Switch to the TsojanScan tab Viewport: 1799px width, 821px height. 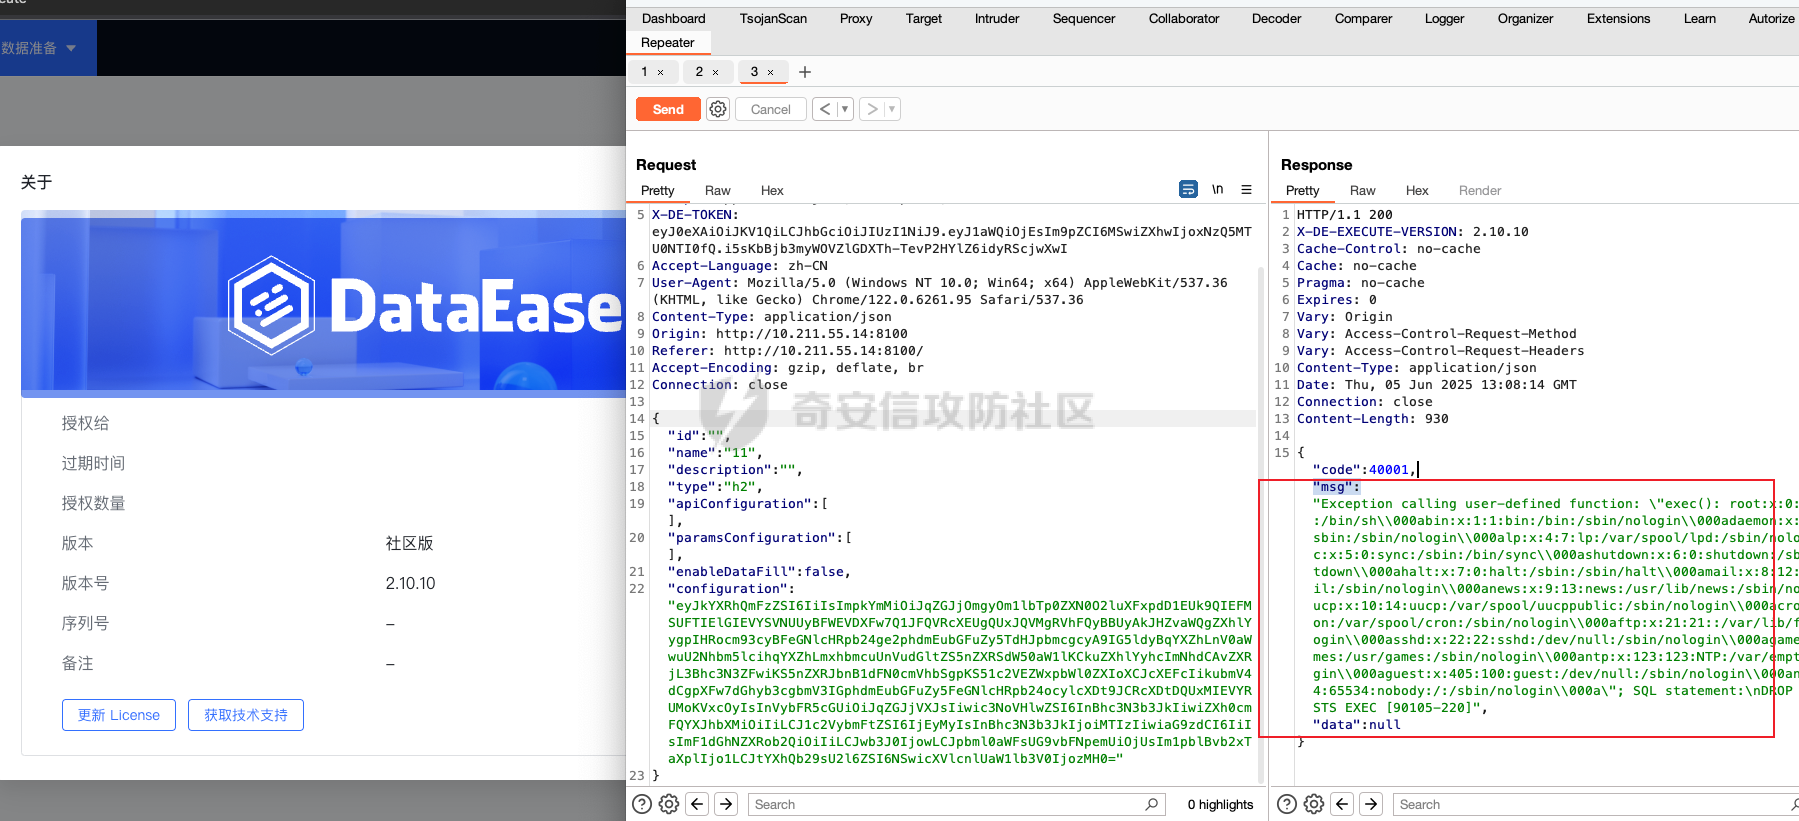[x=773, y=18]
